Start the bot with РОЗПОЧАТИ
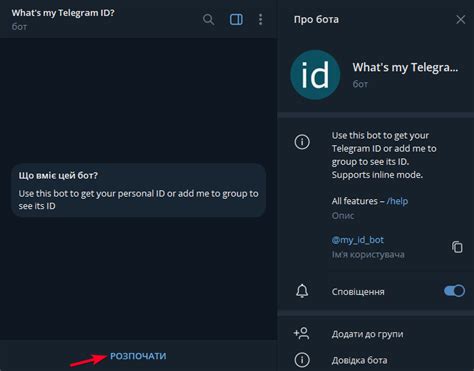474x371 pixels. pos(138,356)
